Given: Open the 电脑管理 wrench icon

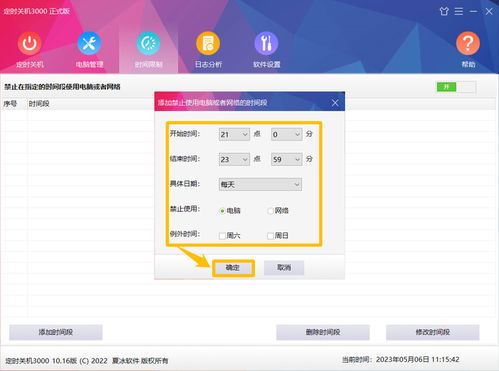Looking at the screenshot, I should tap(89, 43).
